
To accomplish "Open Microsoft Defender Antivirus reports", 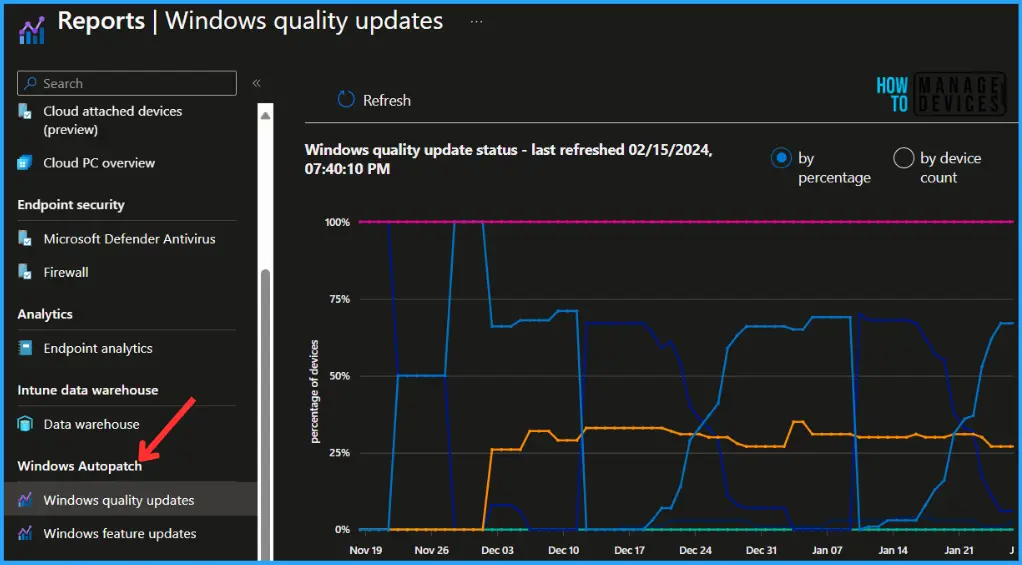I will point(129,239).
